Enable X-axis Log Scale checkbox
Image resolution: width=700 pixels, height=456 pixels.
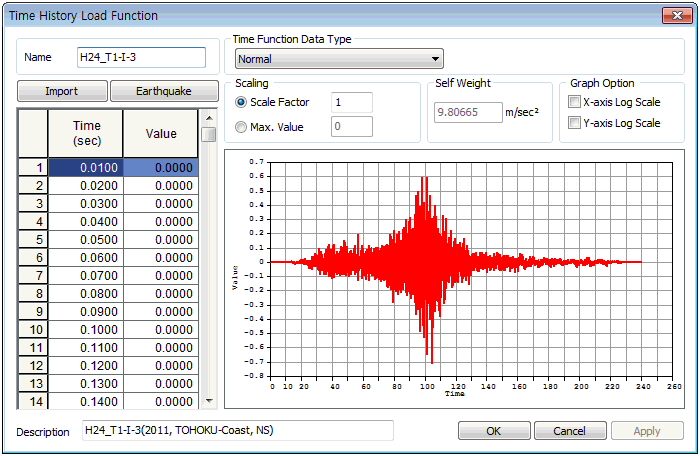point(574,102)
